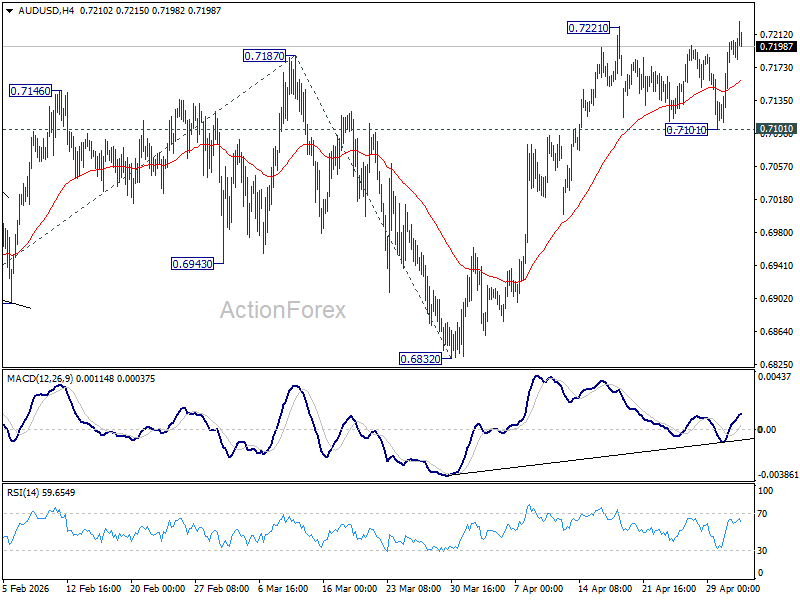Screen dimensions: 800x600
Task: Select the 0.71870 price label
Action: [265, 56]
